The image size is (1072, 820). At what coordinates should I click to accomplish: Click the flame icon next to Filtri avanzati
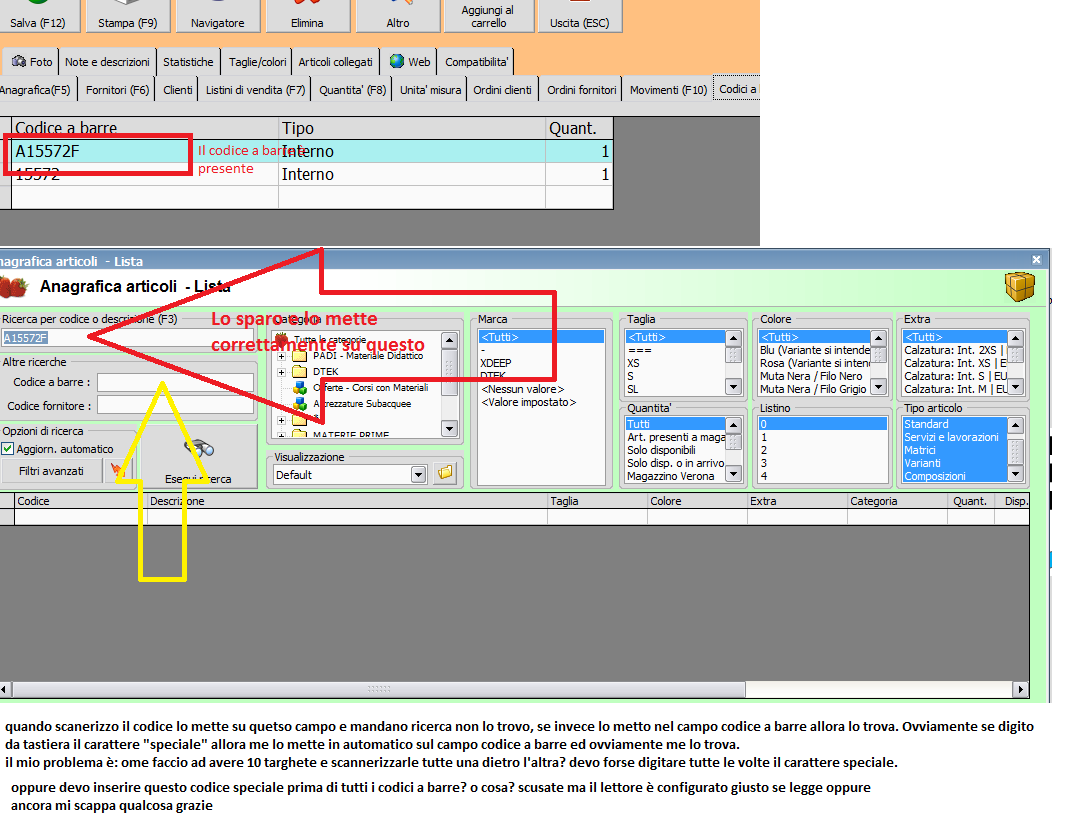pyautogui.click(x=118, y=471)
